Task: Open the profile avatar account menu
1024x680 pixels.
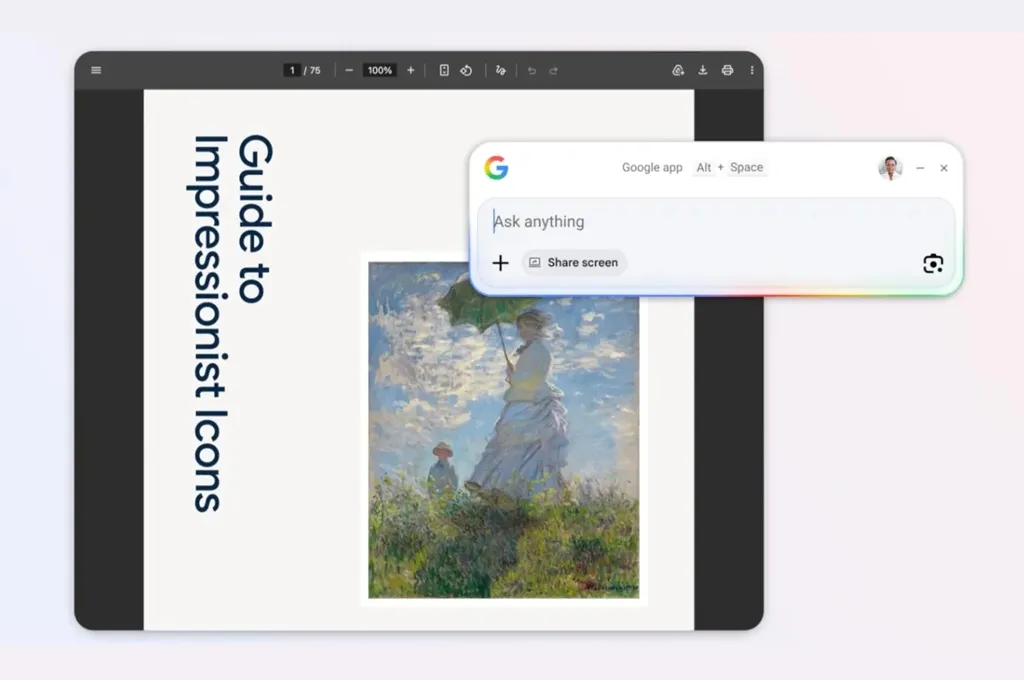Action: pyautogui.click(x=890, y=168)
